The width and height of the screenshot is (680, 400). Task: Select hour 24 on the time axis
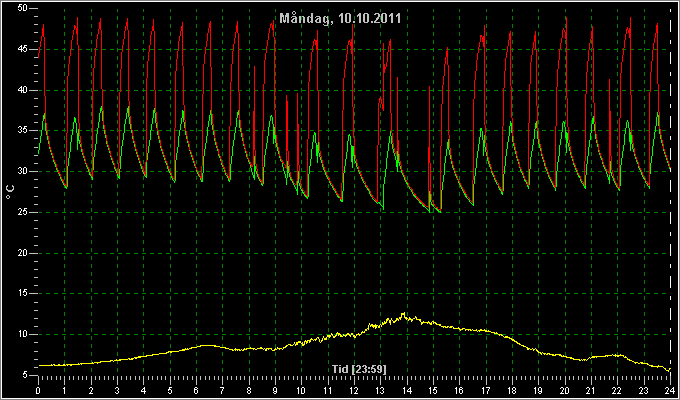[670, 390]
